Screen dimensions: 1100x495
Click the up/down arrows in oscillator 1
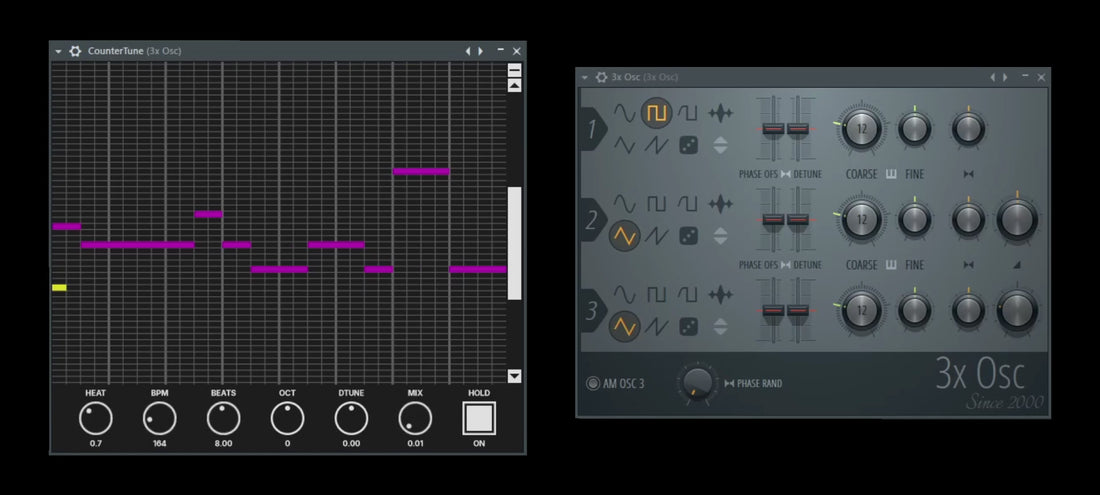(720, 146)
